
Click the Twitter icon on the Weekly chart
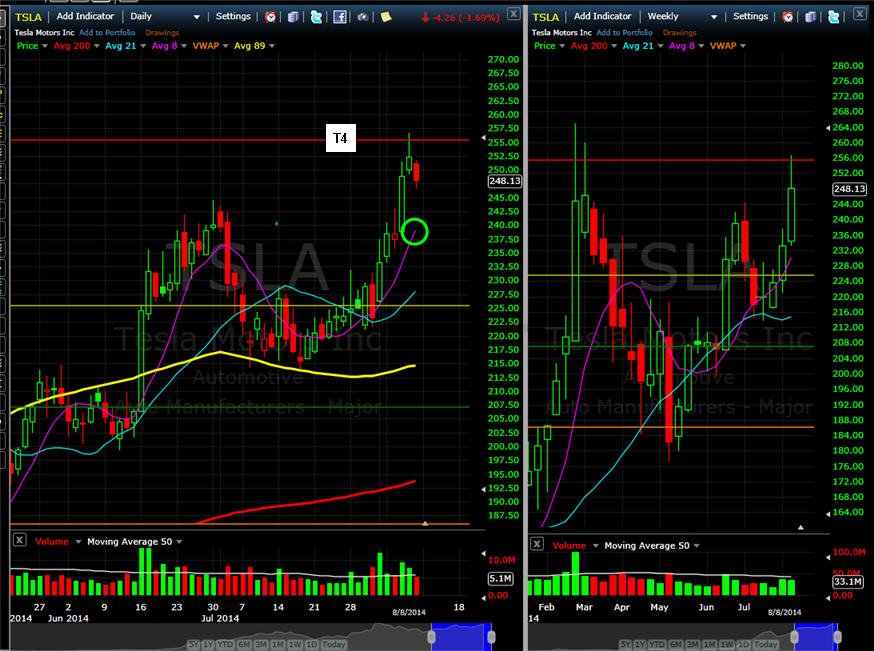833,17
